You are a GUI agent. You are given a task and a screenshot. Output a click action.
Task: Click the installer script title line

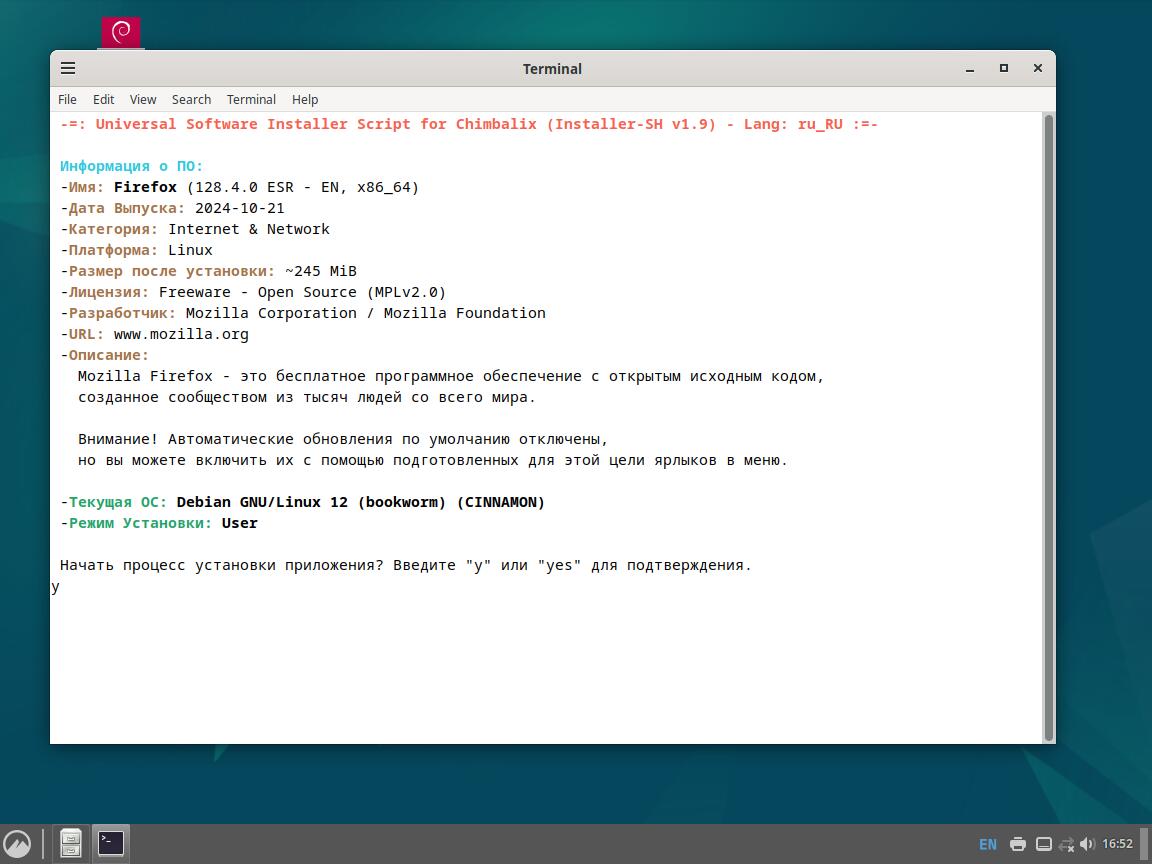pos(469,124)
